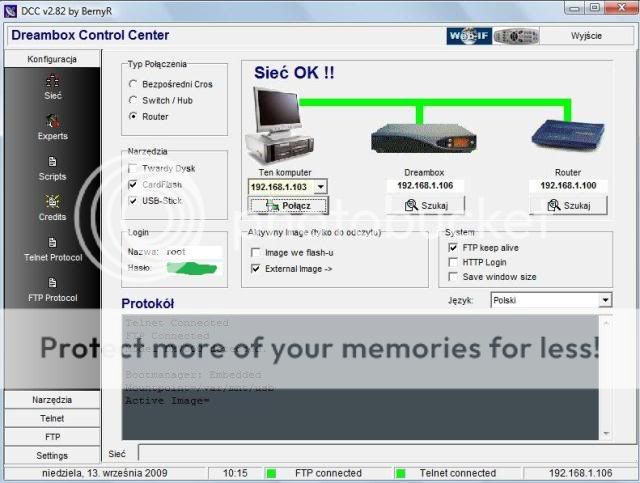
Task: Open the Scripts document icon
Action: [x=52, y=162]
